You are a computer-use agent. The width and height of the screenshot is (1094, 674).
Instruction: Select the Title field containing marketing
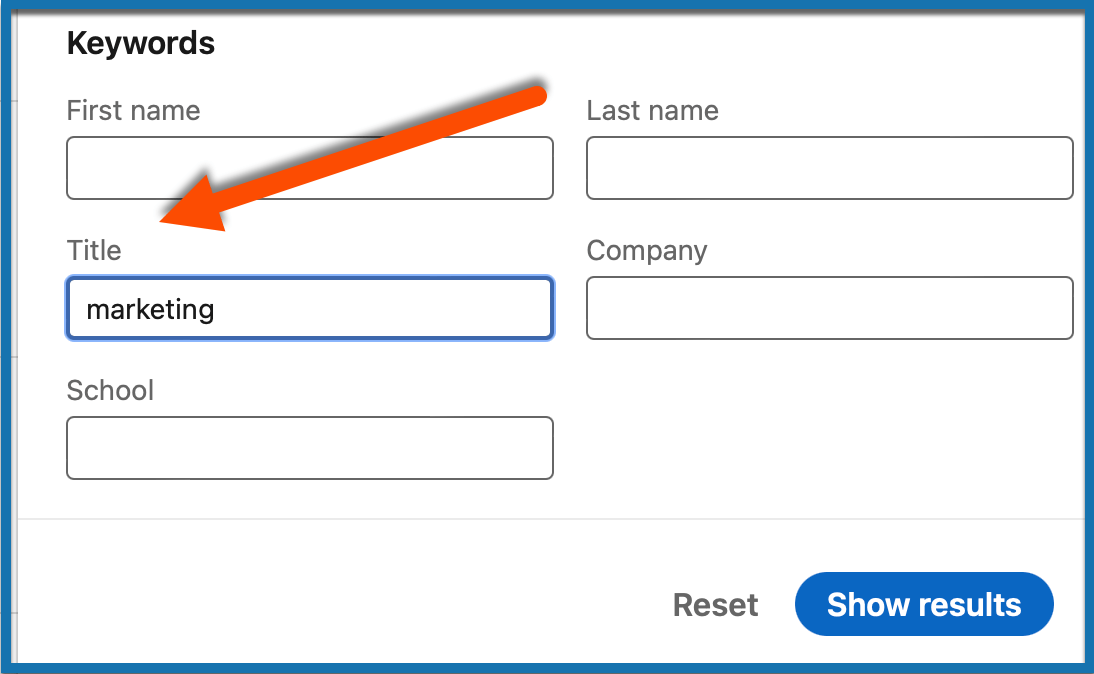click(309, 308)
